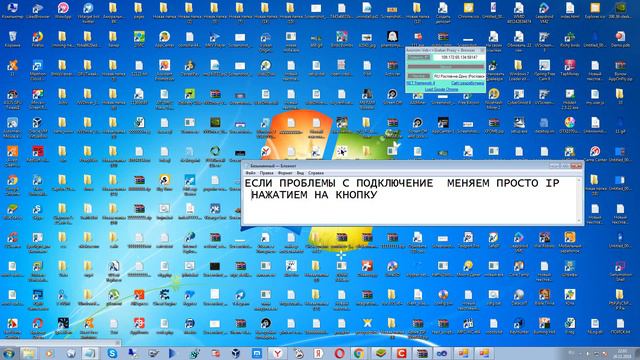Click the clock in the system tray

click(x=622, y=353)
